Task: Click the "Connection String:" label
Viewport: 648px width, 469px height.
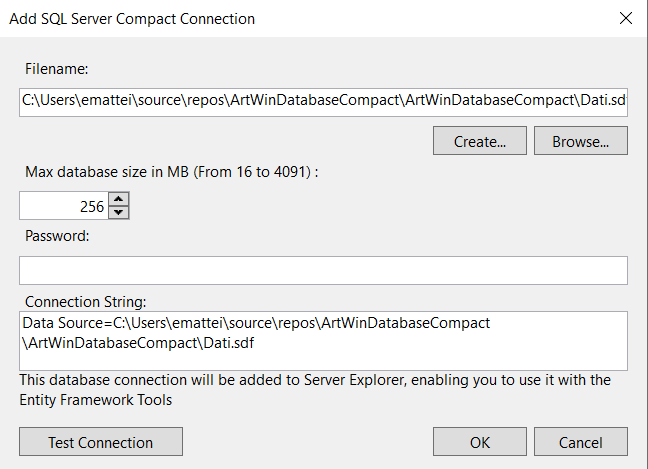Action: coord(86,302)
